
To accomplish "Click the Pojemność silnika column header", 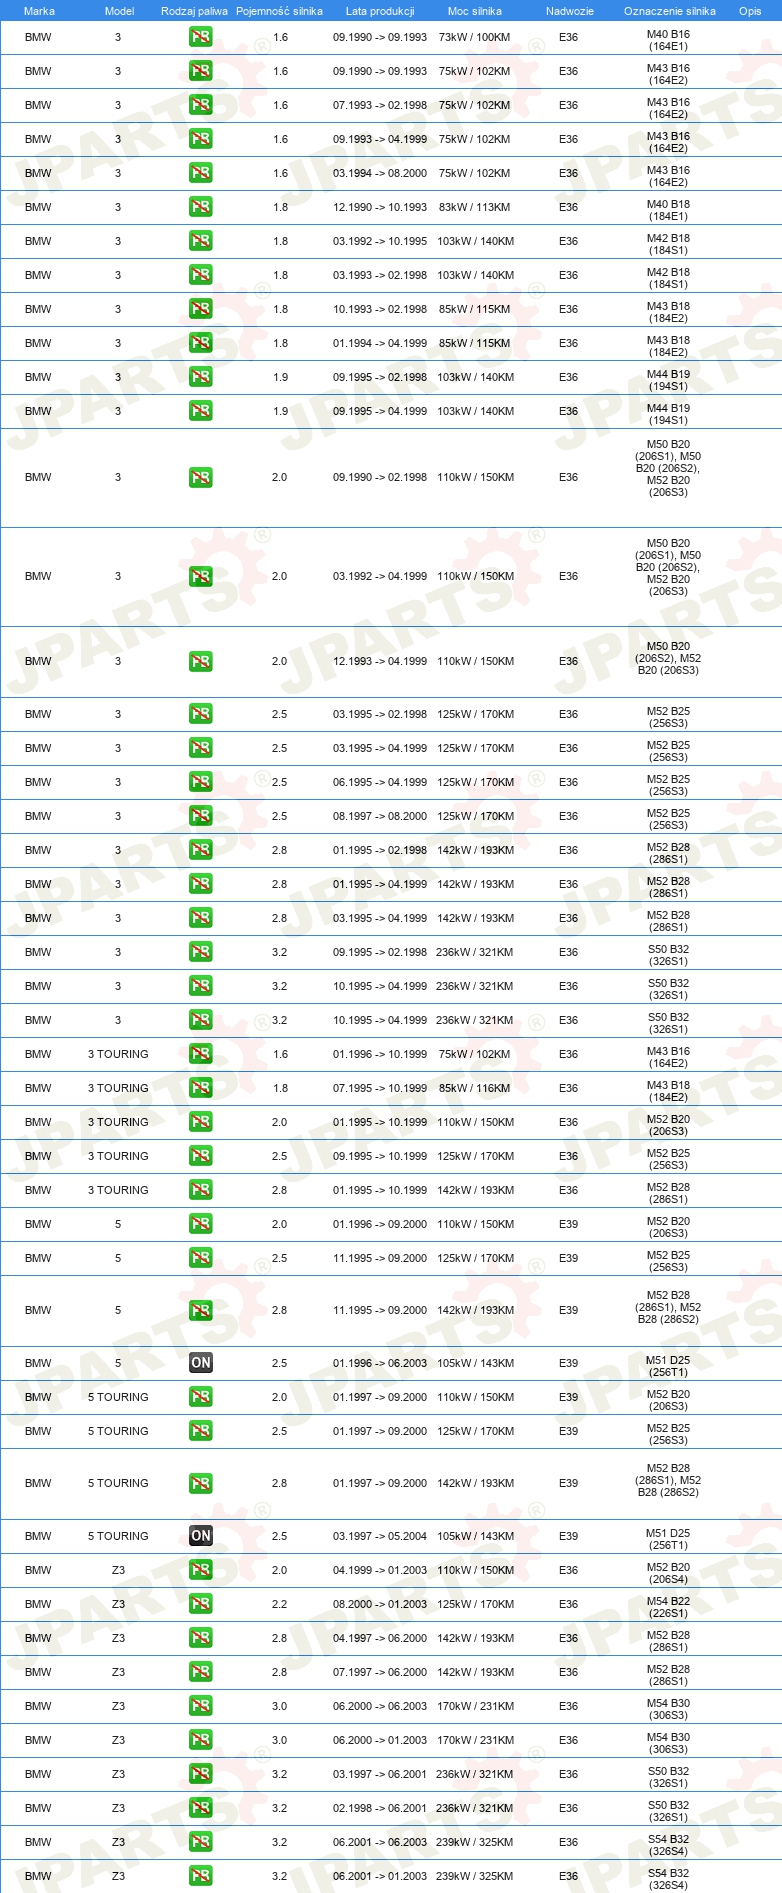I will coord(279,11).
